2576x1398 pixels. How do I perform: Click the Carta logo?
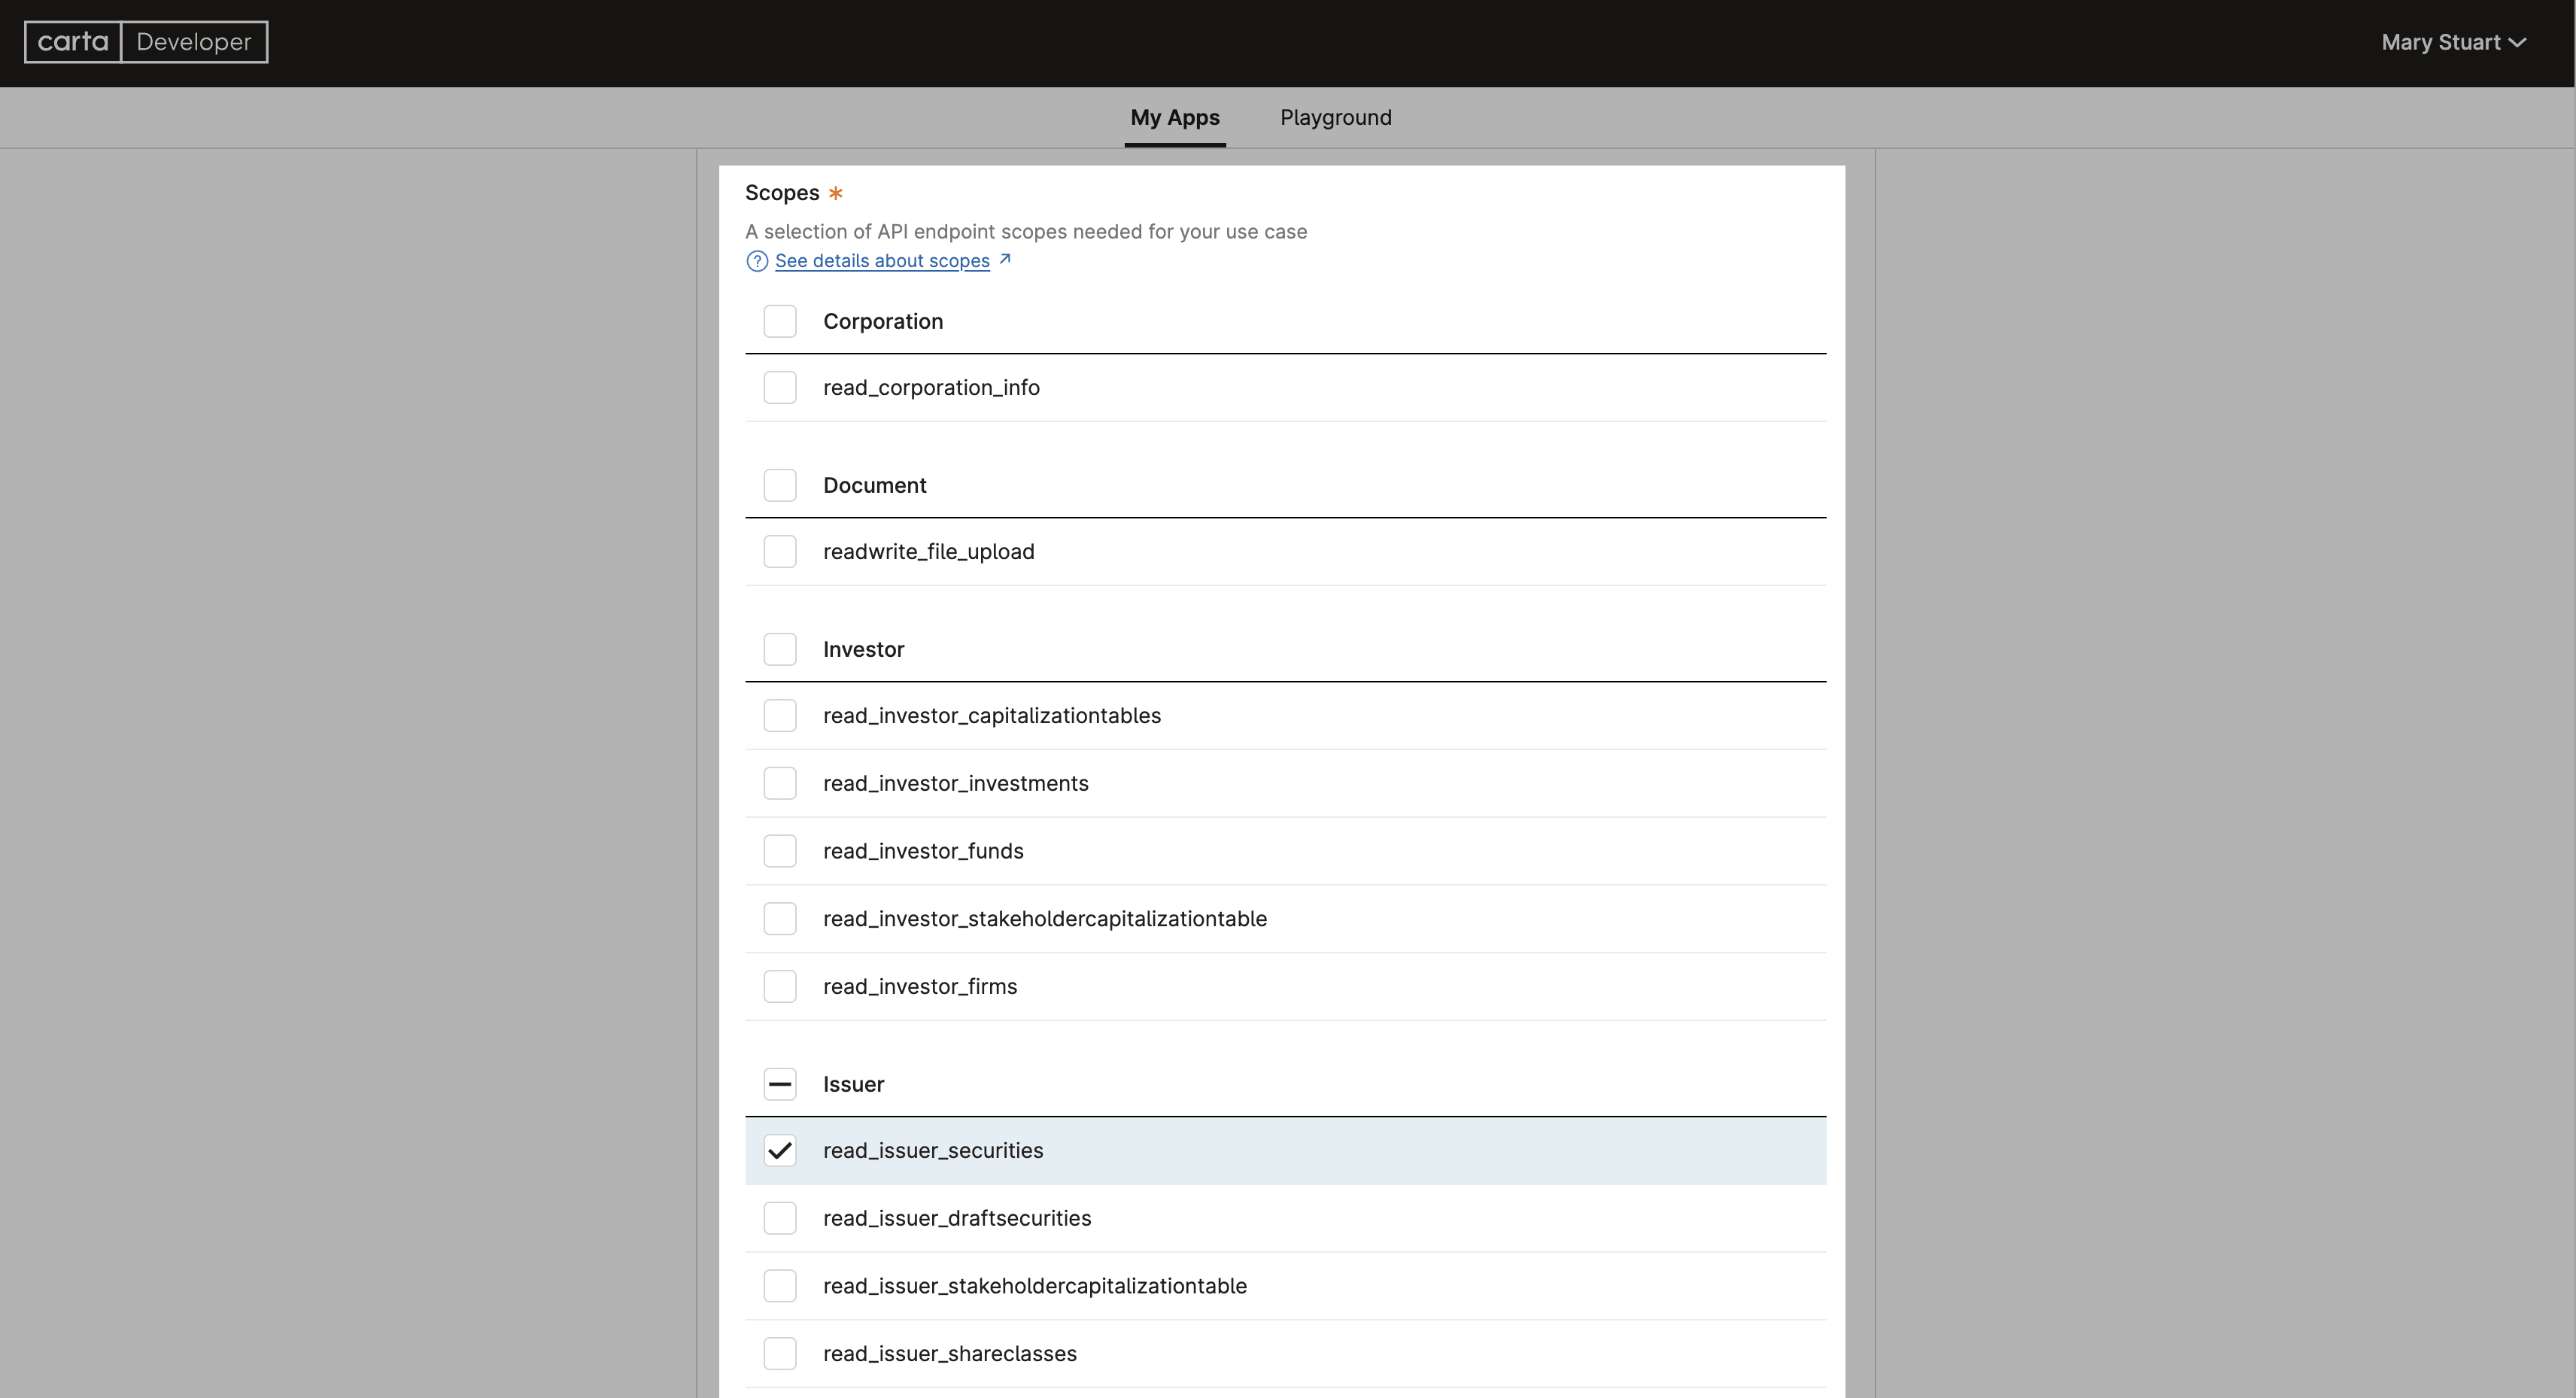(73, 42)
